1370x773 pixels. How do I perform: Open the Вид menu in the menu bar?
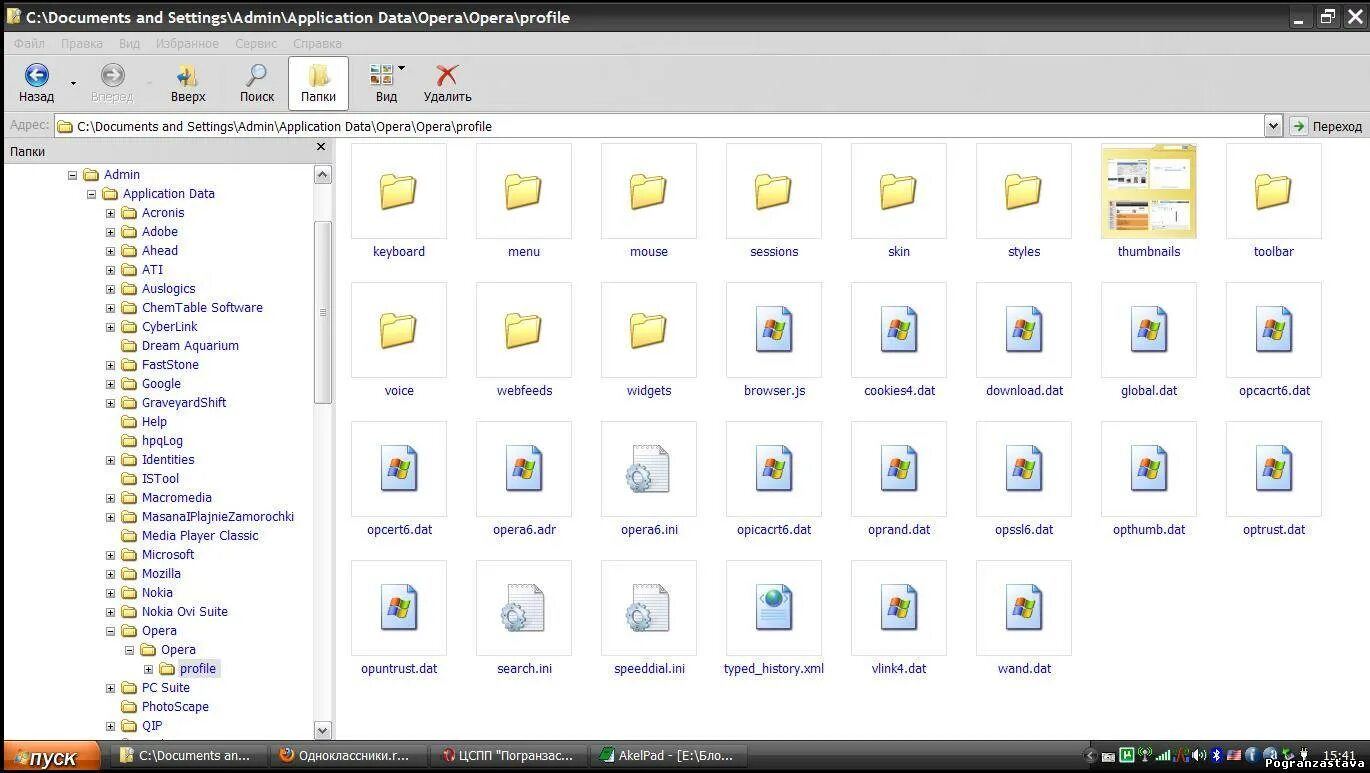pyautogui.click(x=129, y=43)
